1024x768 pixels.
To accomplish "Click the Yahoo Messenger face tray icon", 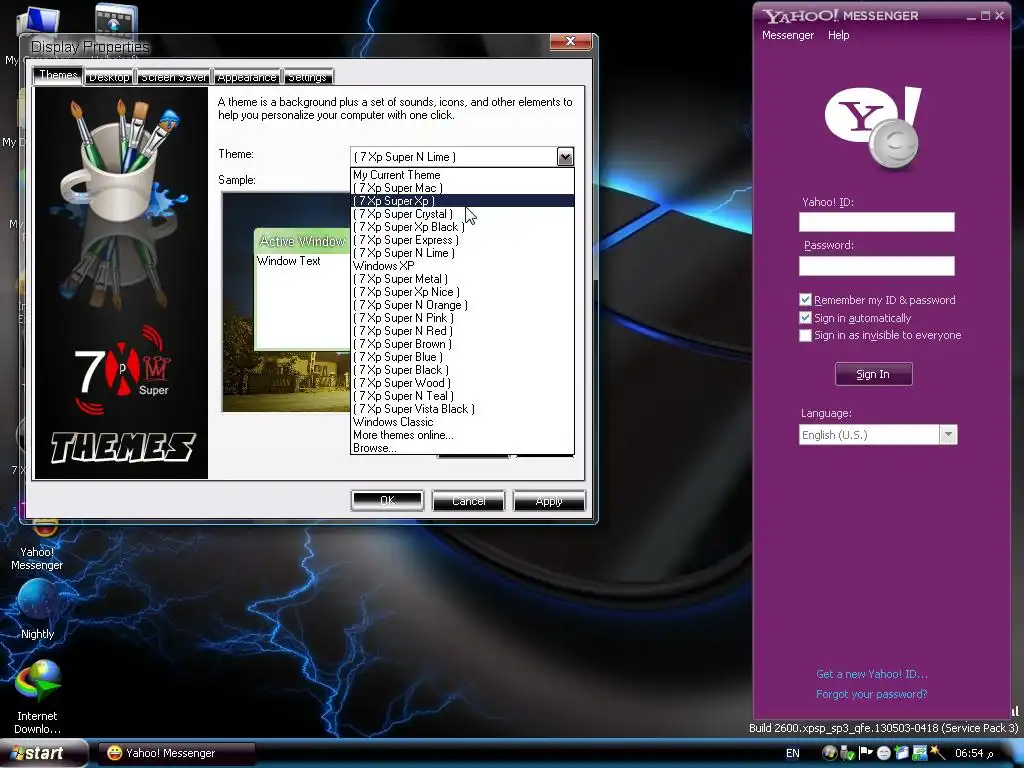I will [884, 753].
